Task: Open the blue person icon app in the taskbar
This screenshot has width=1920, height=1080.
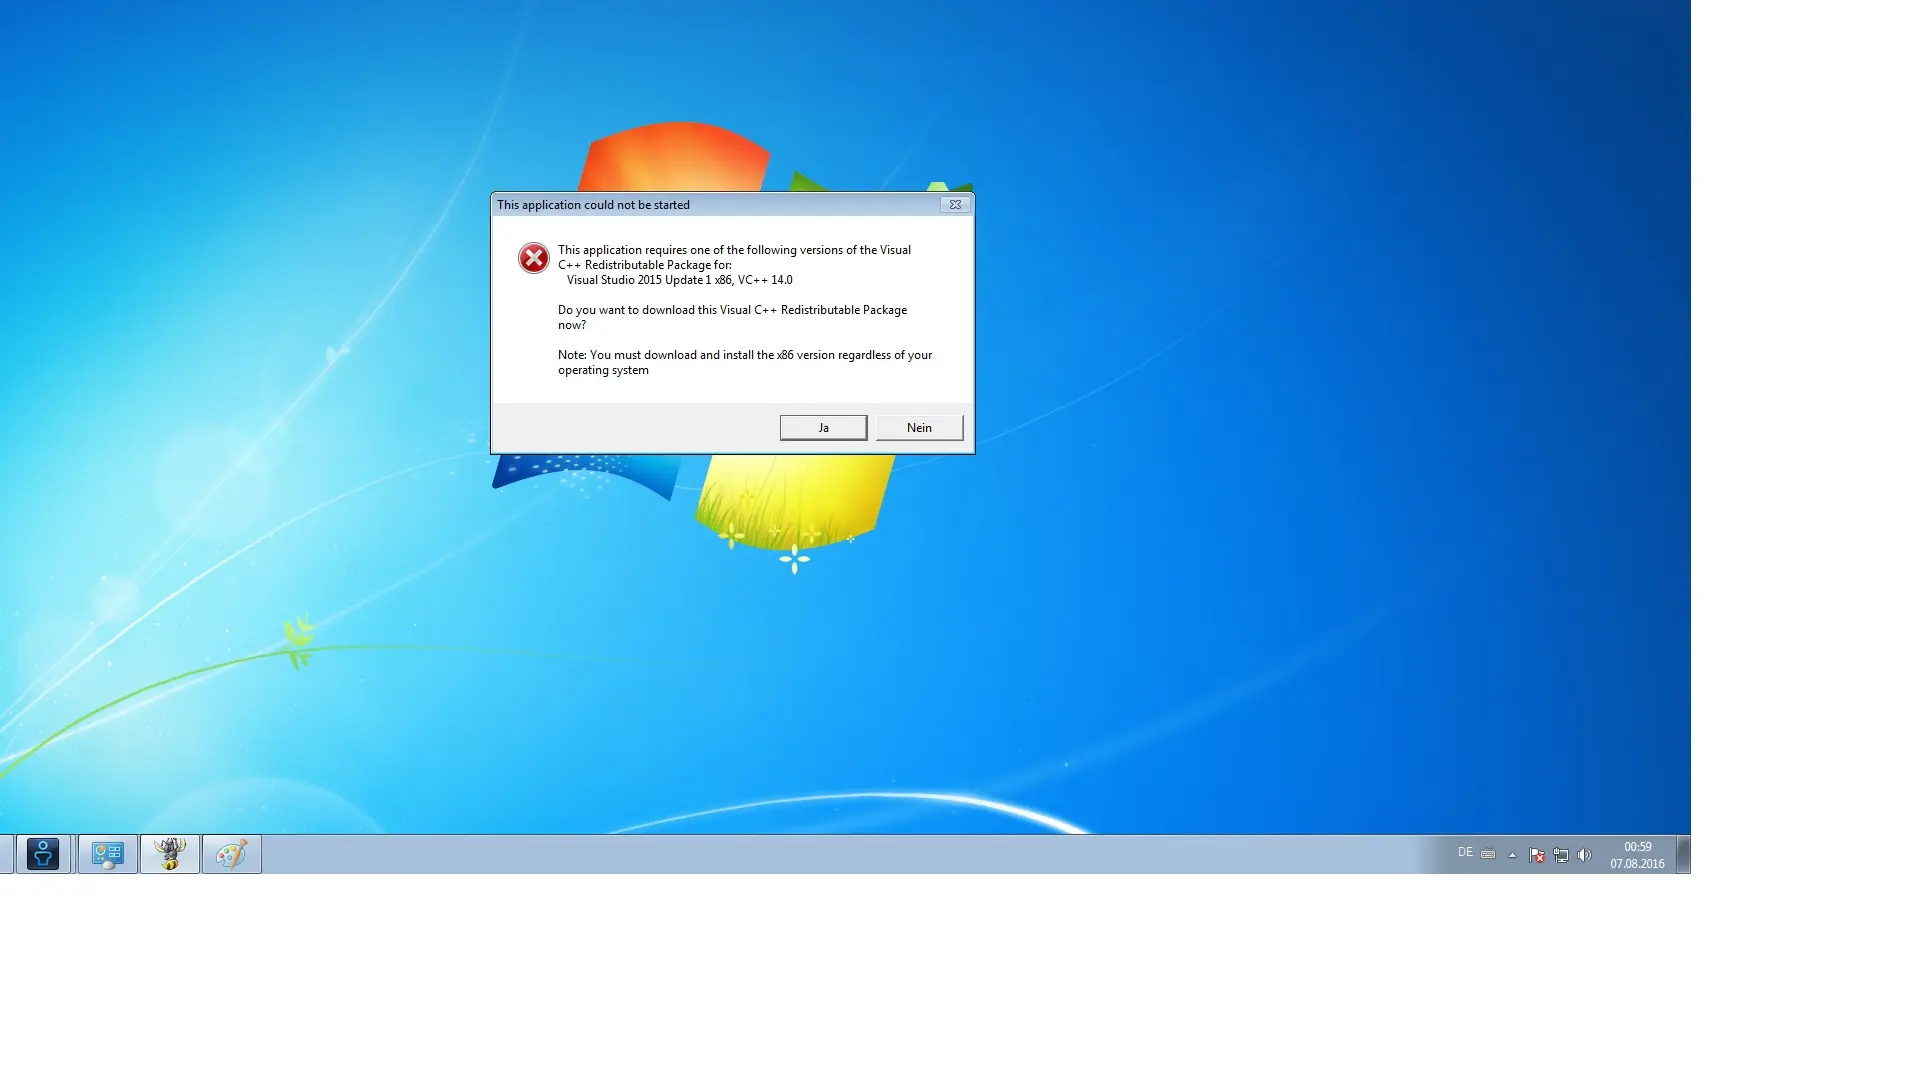Action: [x=43, y=855]
